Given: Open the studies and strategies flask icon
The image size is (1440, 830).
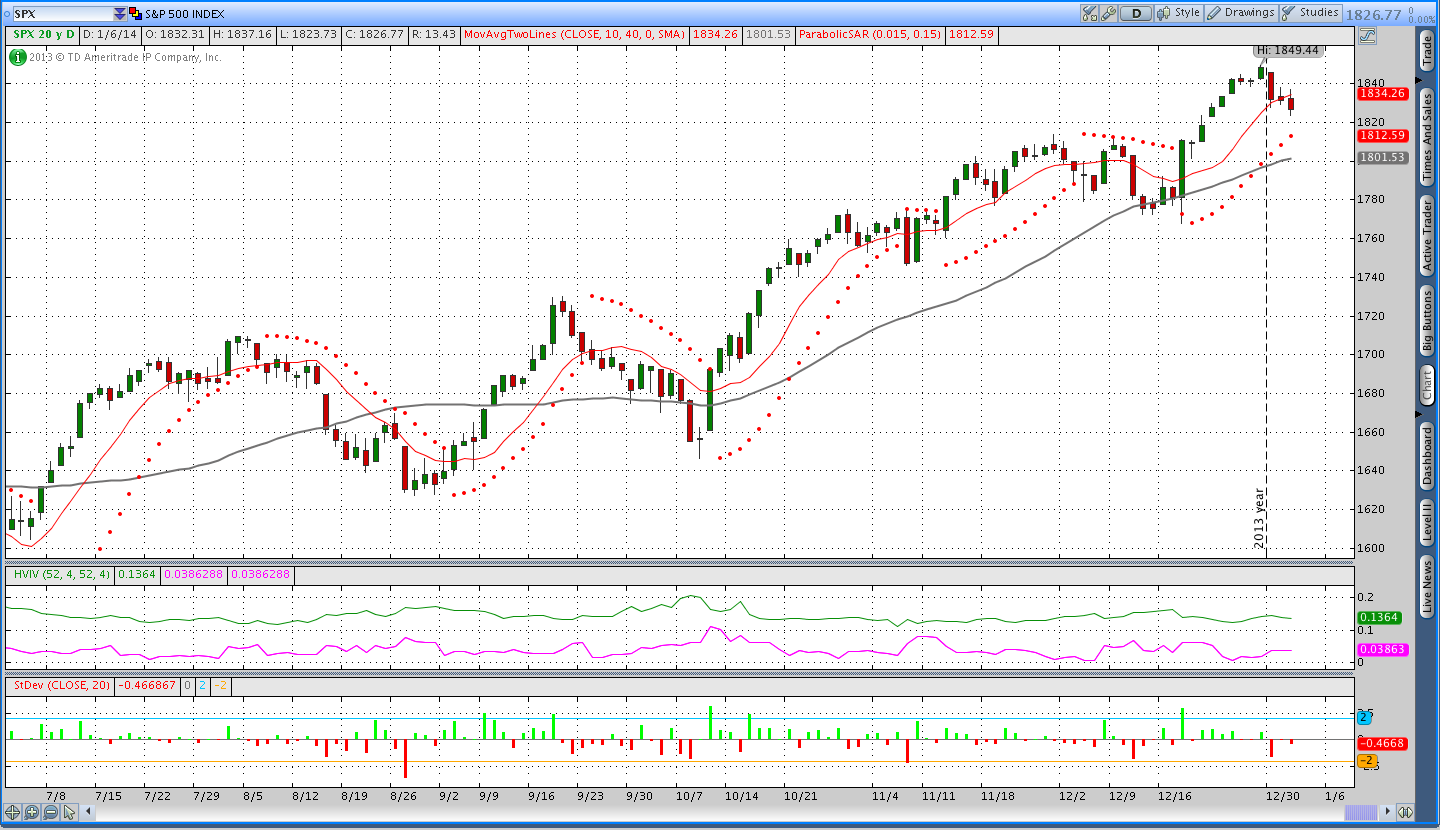Looking at the screenshot, I should [x=1089, y=13].
